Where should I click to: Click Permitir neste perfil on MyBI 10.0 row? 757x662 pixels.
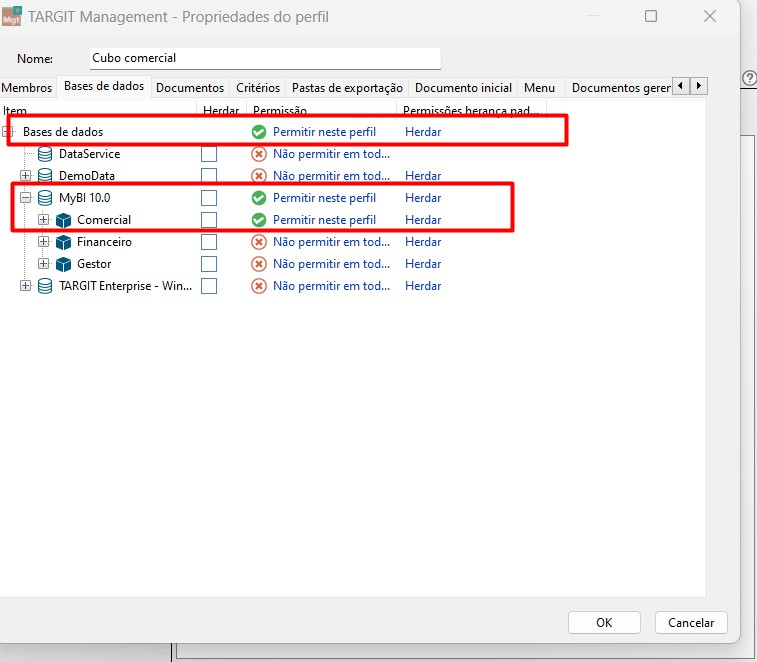tap(324, 197)
